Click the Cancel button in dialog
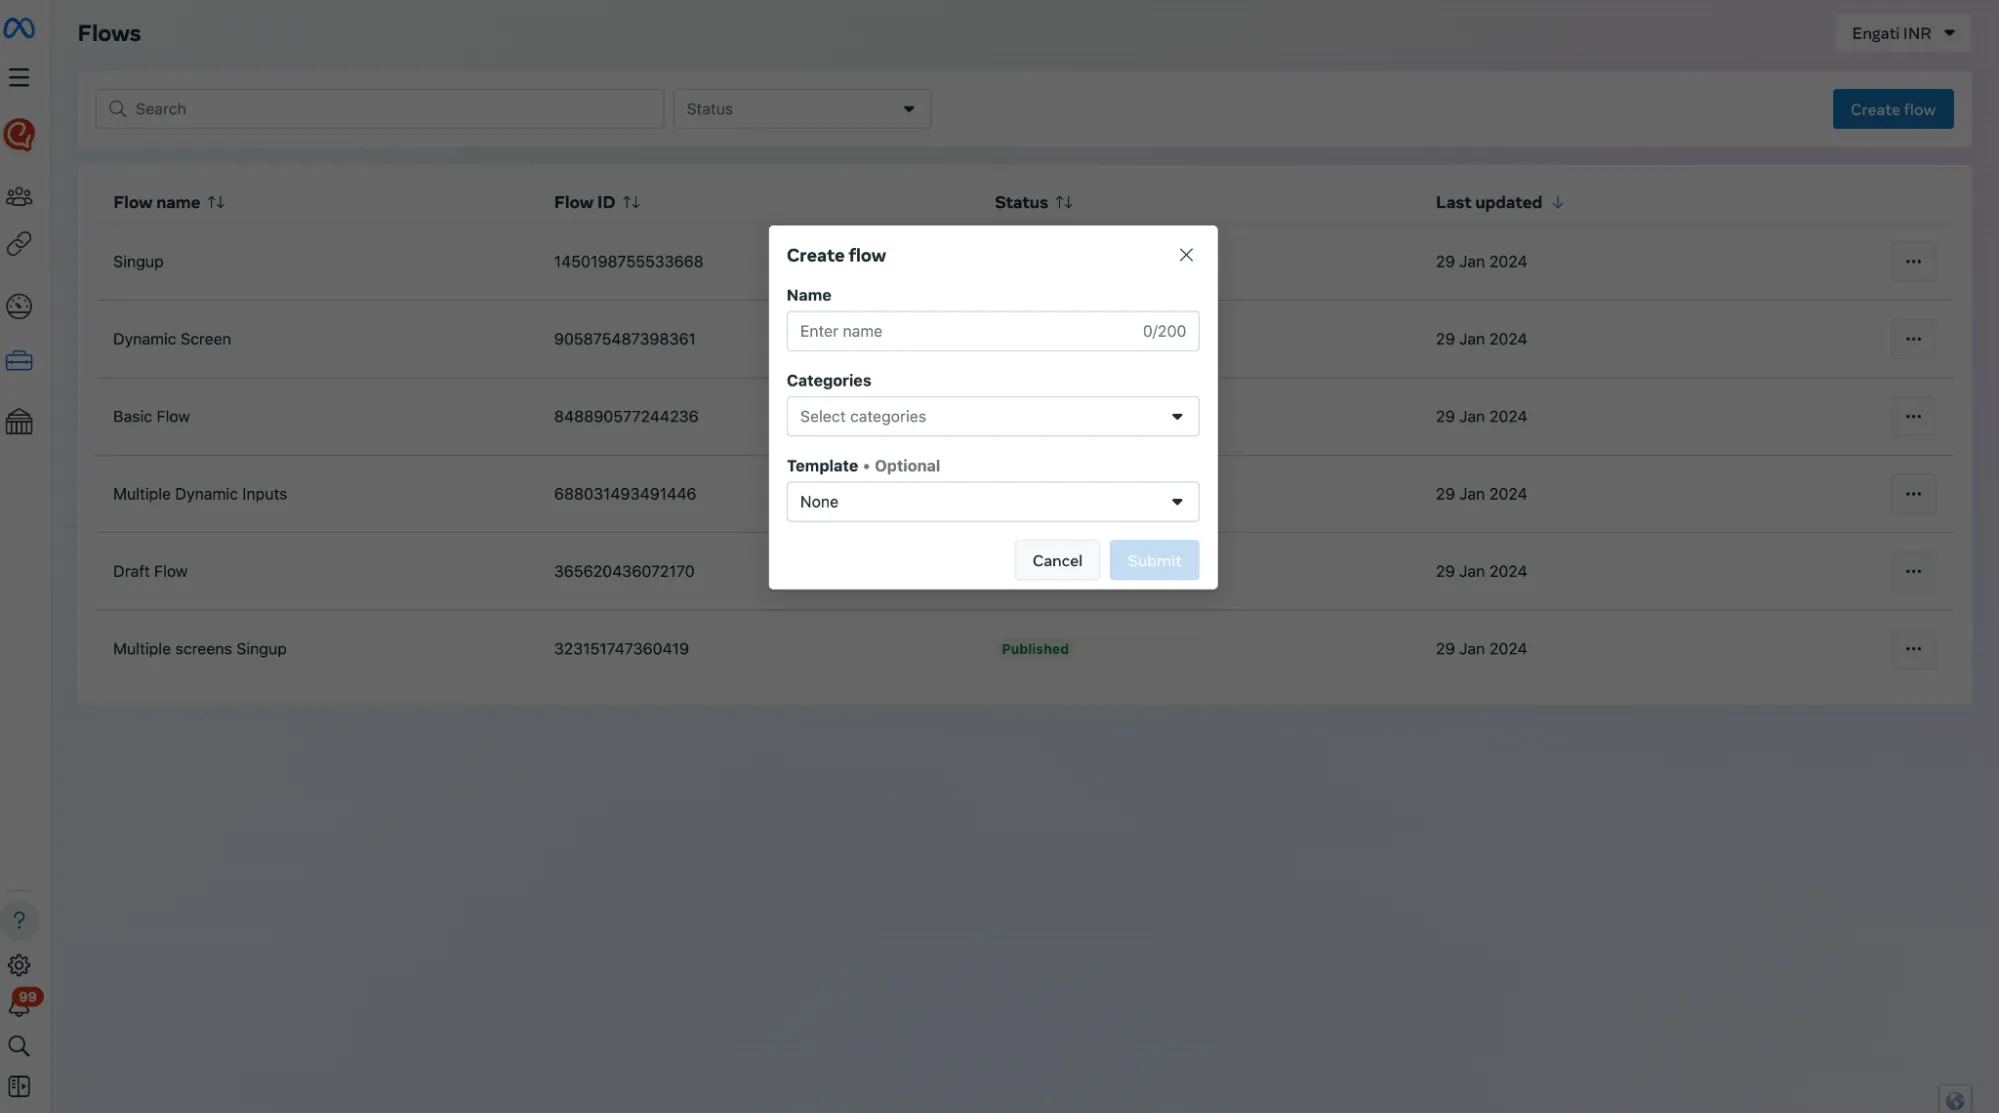 tap(1057, 560)
